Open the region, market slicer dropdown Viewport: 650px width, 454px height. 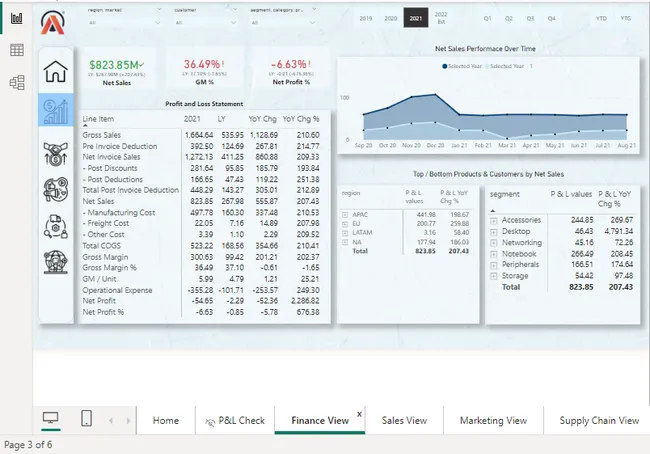(x=124, y=23)
